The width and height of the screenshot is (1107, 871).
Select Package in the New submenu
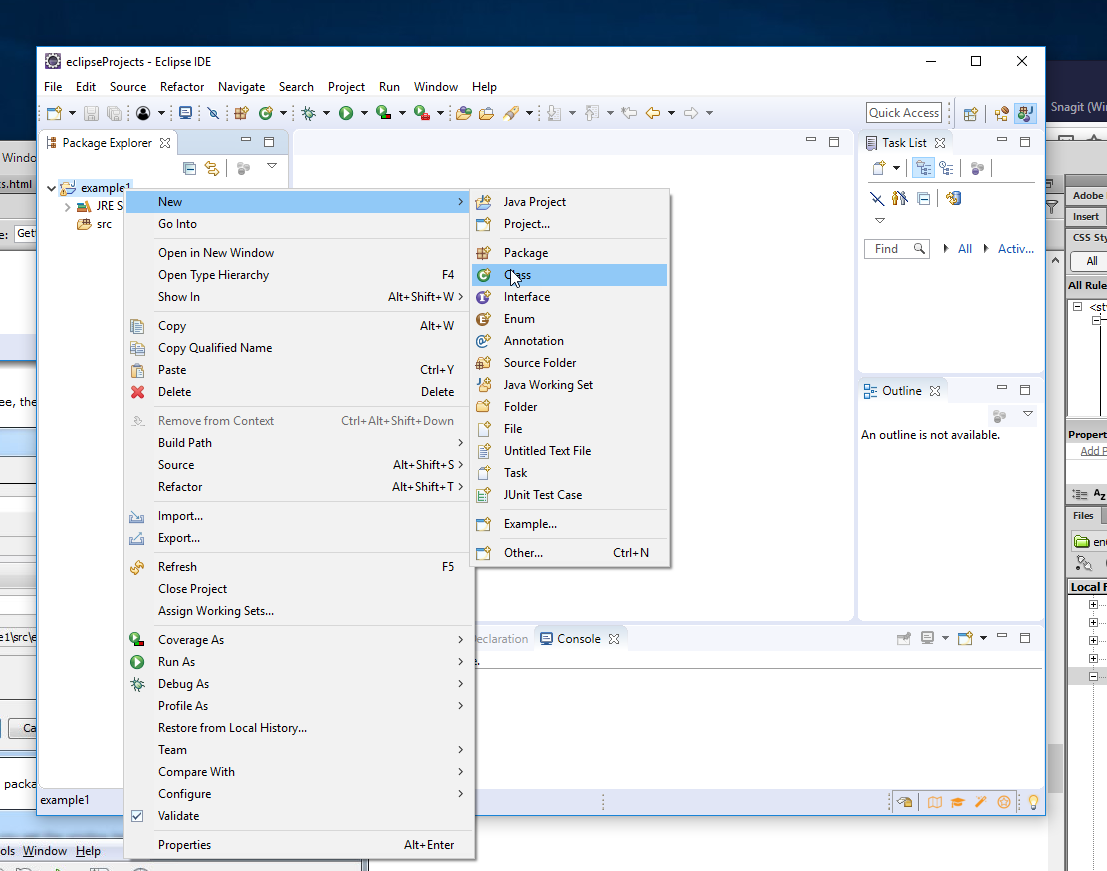[x=569, y=253]
